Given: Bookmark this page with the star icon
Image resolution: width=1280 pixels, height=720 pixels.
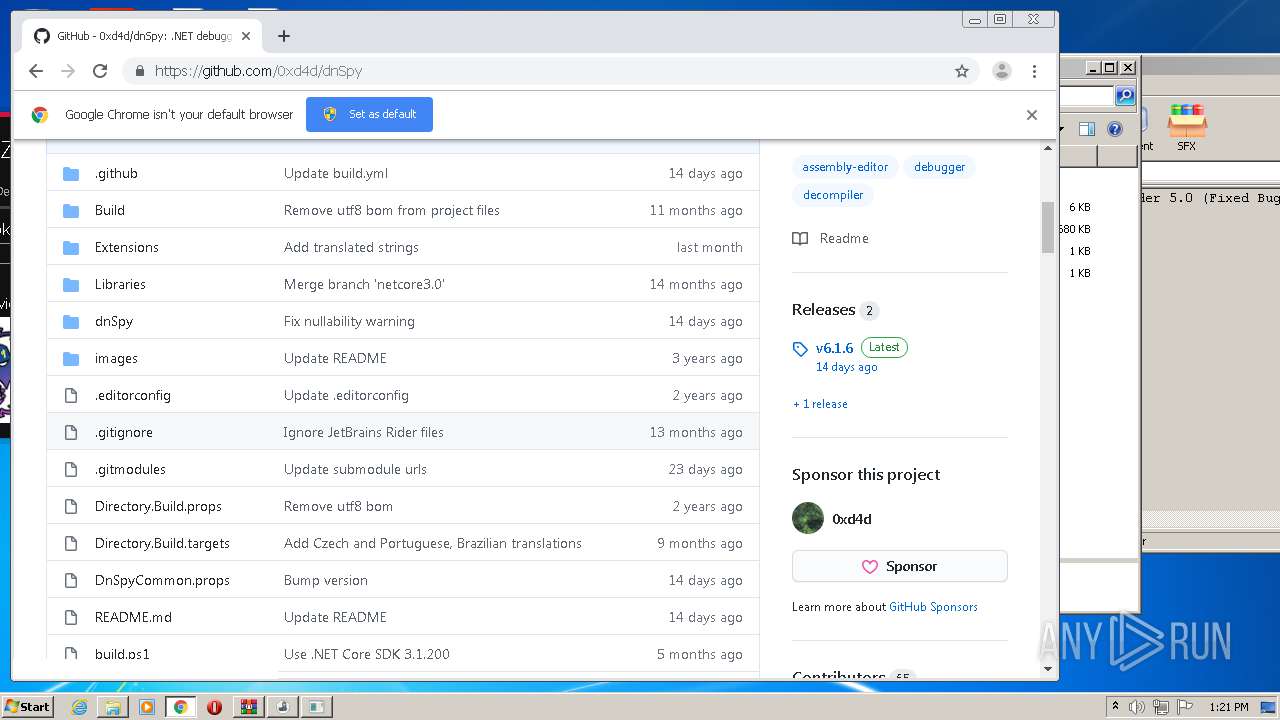Looking at the screenshot, I should click(x=962, y=71).
